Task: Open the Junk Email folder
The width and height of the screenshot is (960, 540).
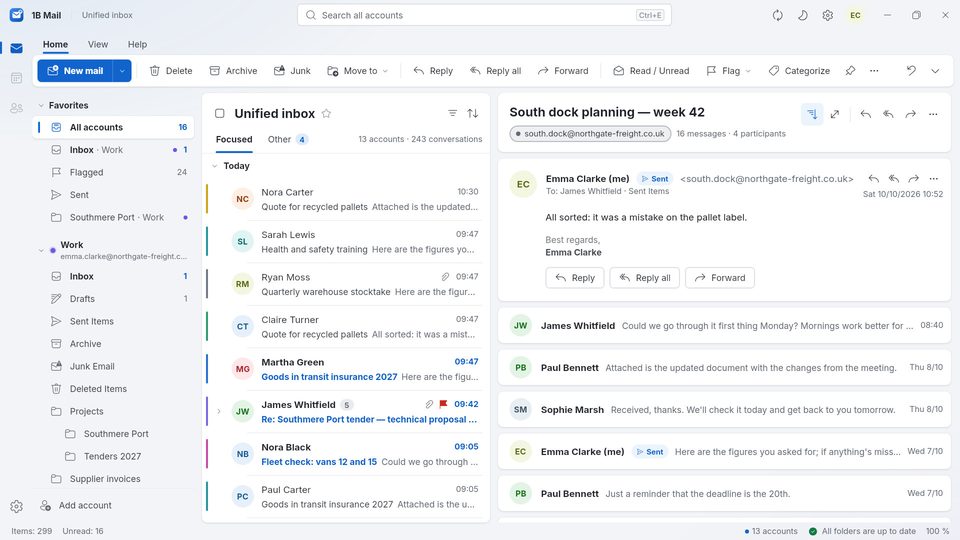Action: [113, 366]
